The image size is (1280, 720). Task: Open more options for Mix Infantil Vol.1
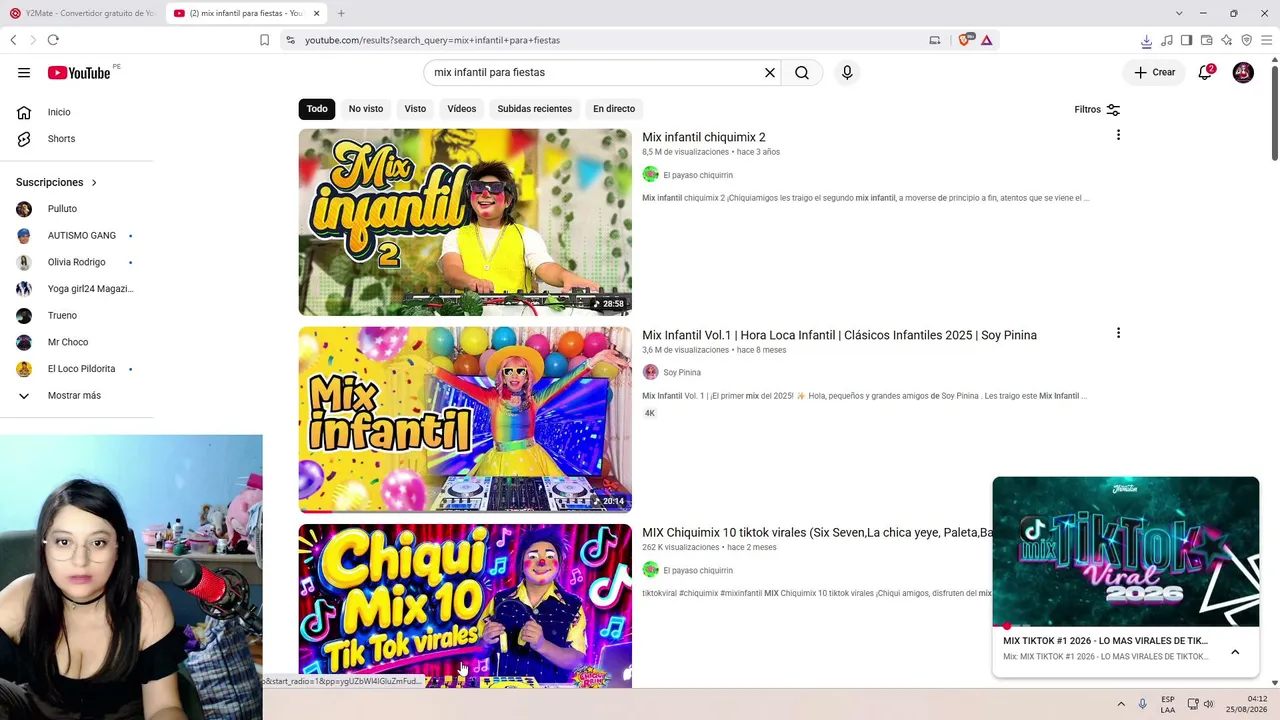click(1118, 333)
